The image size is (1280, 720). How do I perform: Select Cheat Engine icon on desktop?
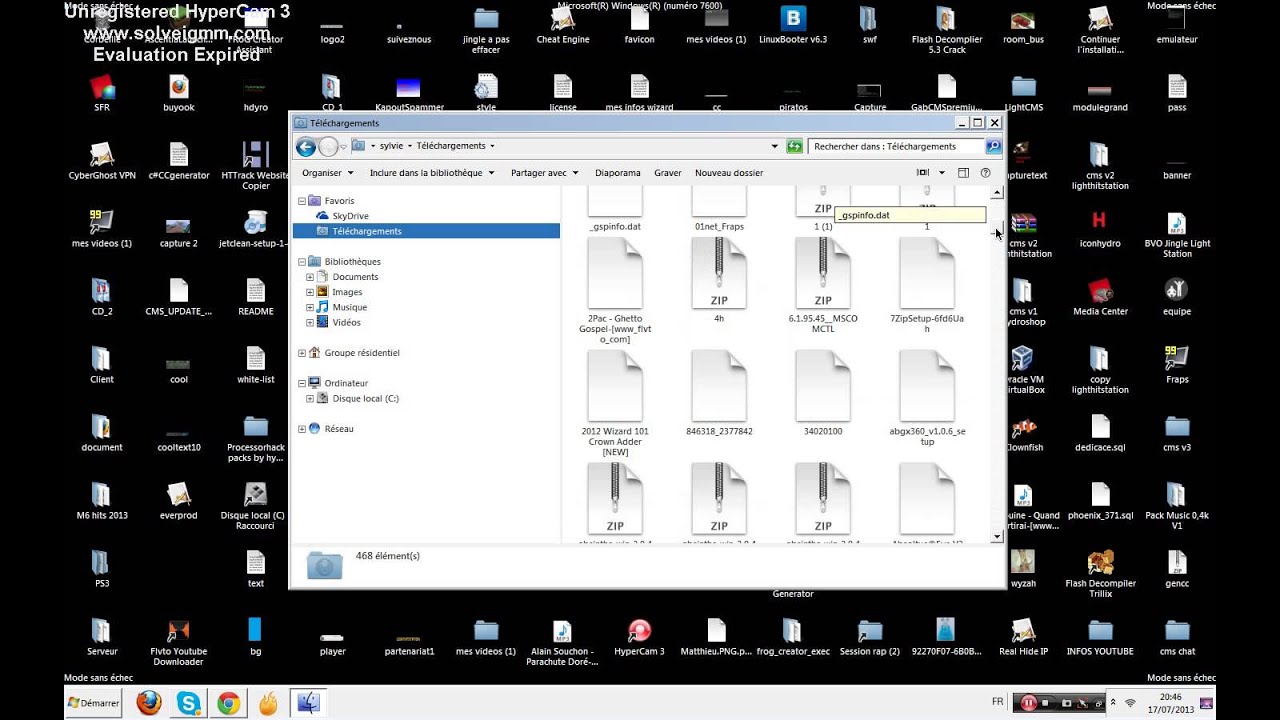pos(563,19)
